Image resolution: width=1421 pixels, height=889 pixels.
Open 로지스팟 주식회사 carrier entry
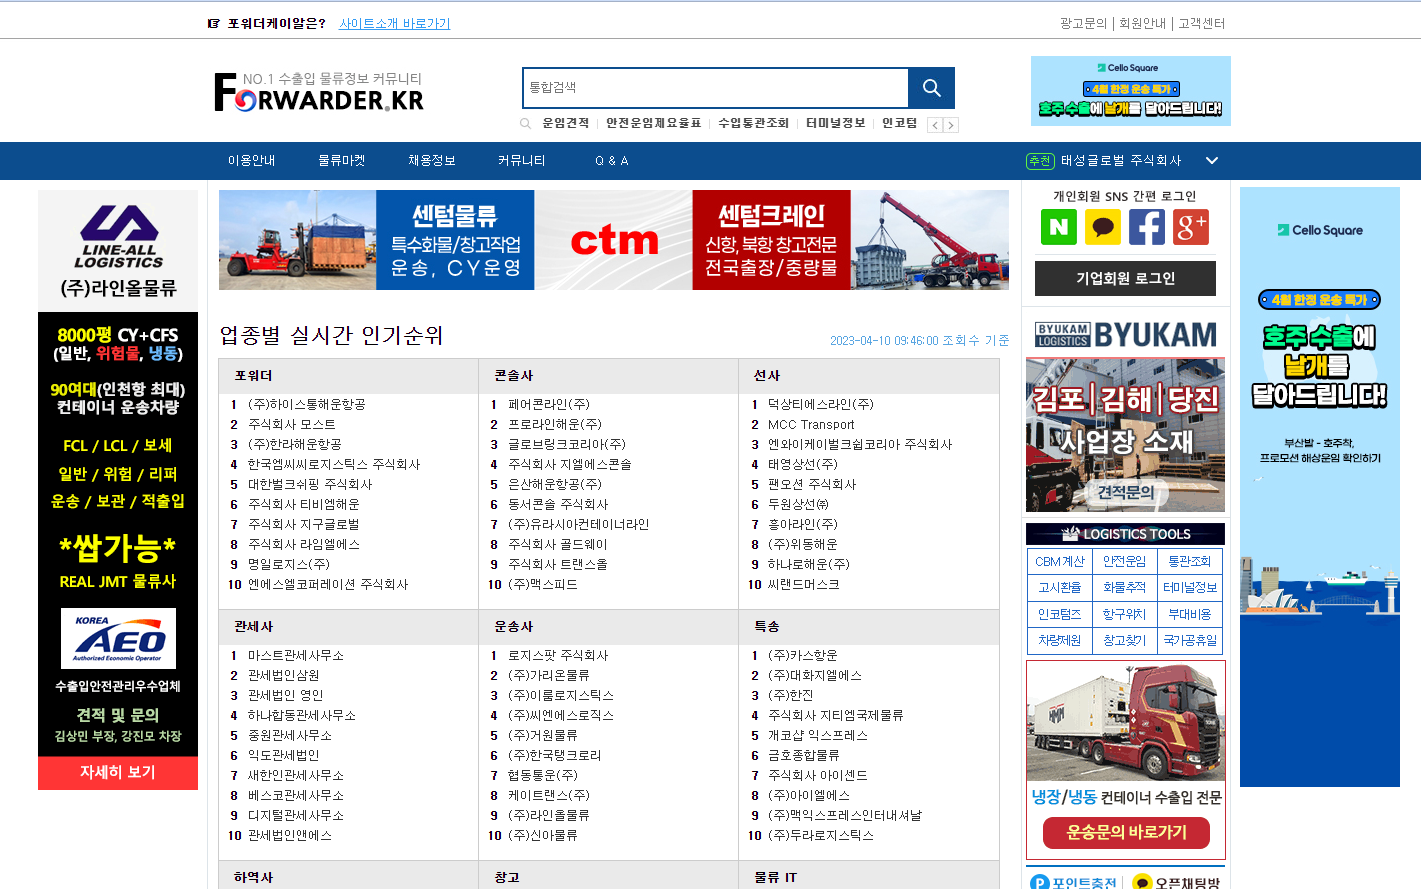click(558, 655)
